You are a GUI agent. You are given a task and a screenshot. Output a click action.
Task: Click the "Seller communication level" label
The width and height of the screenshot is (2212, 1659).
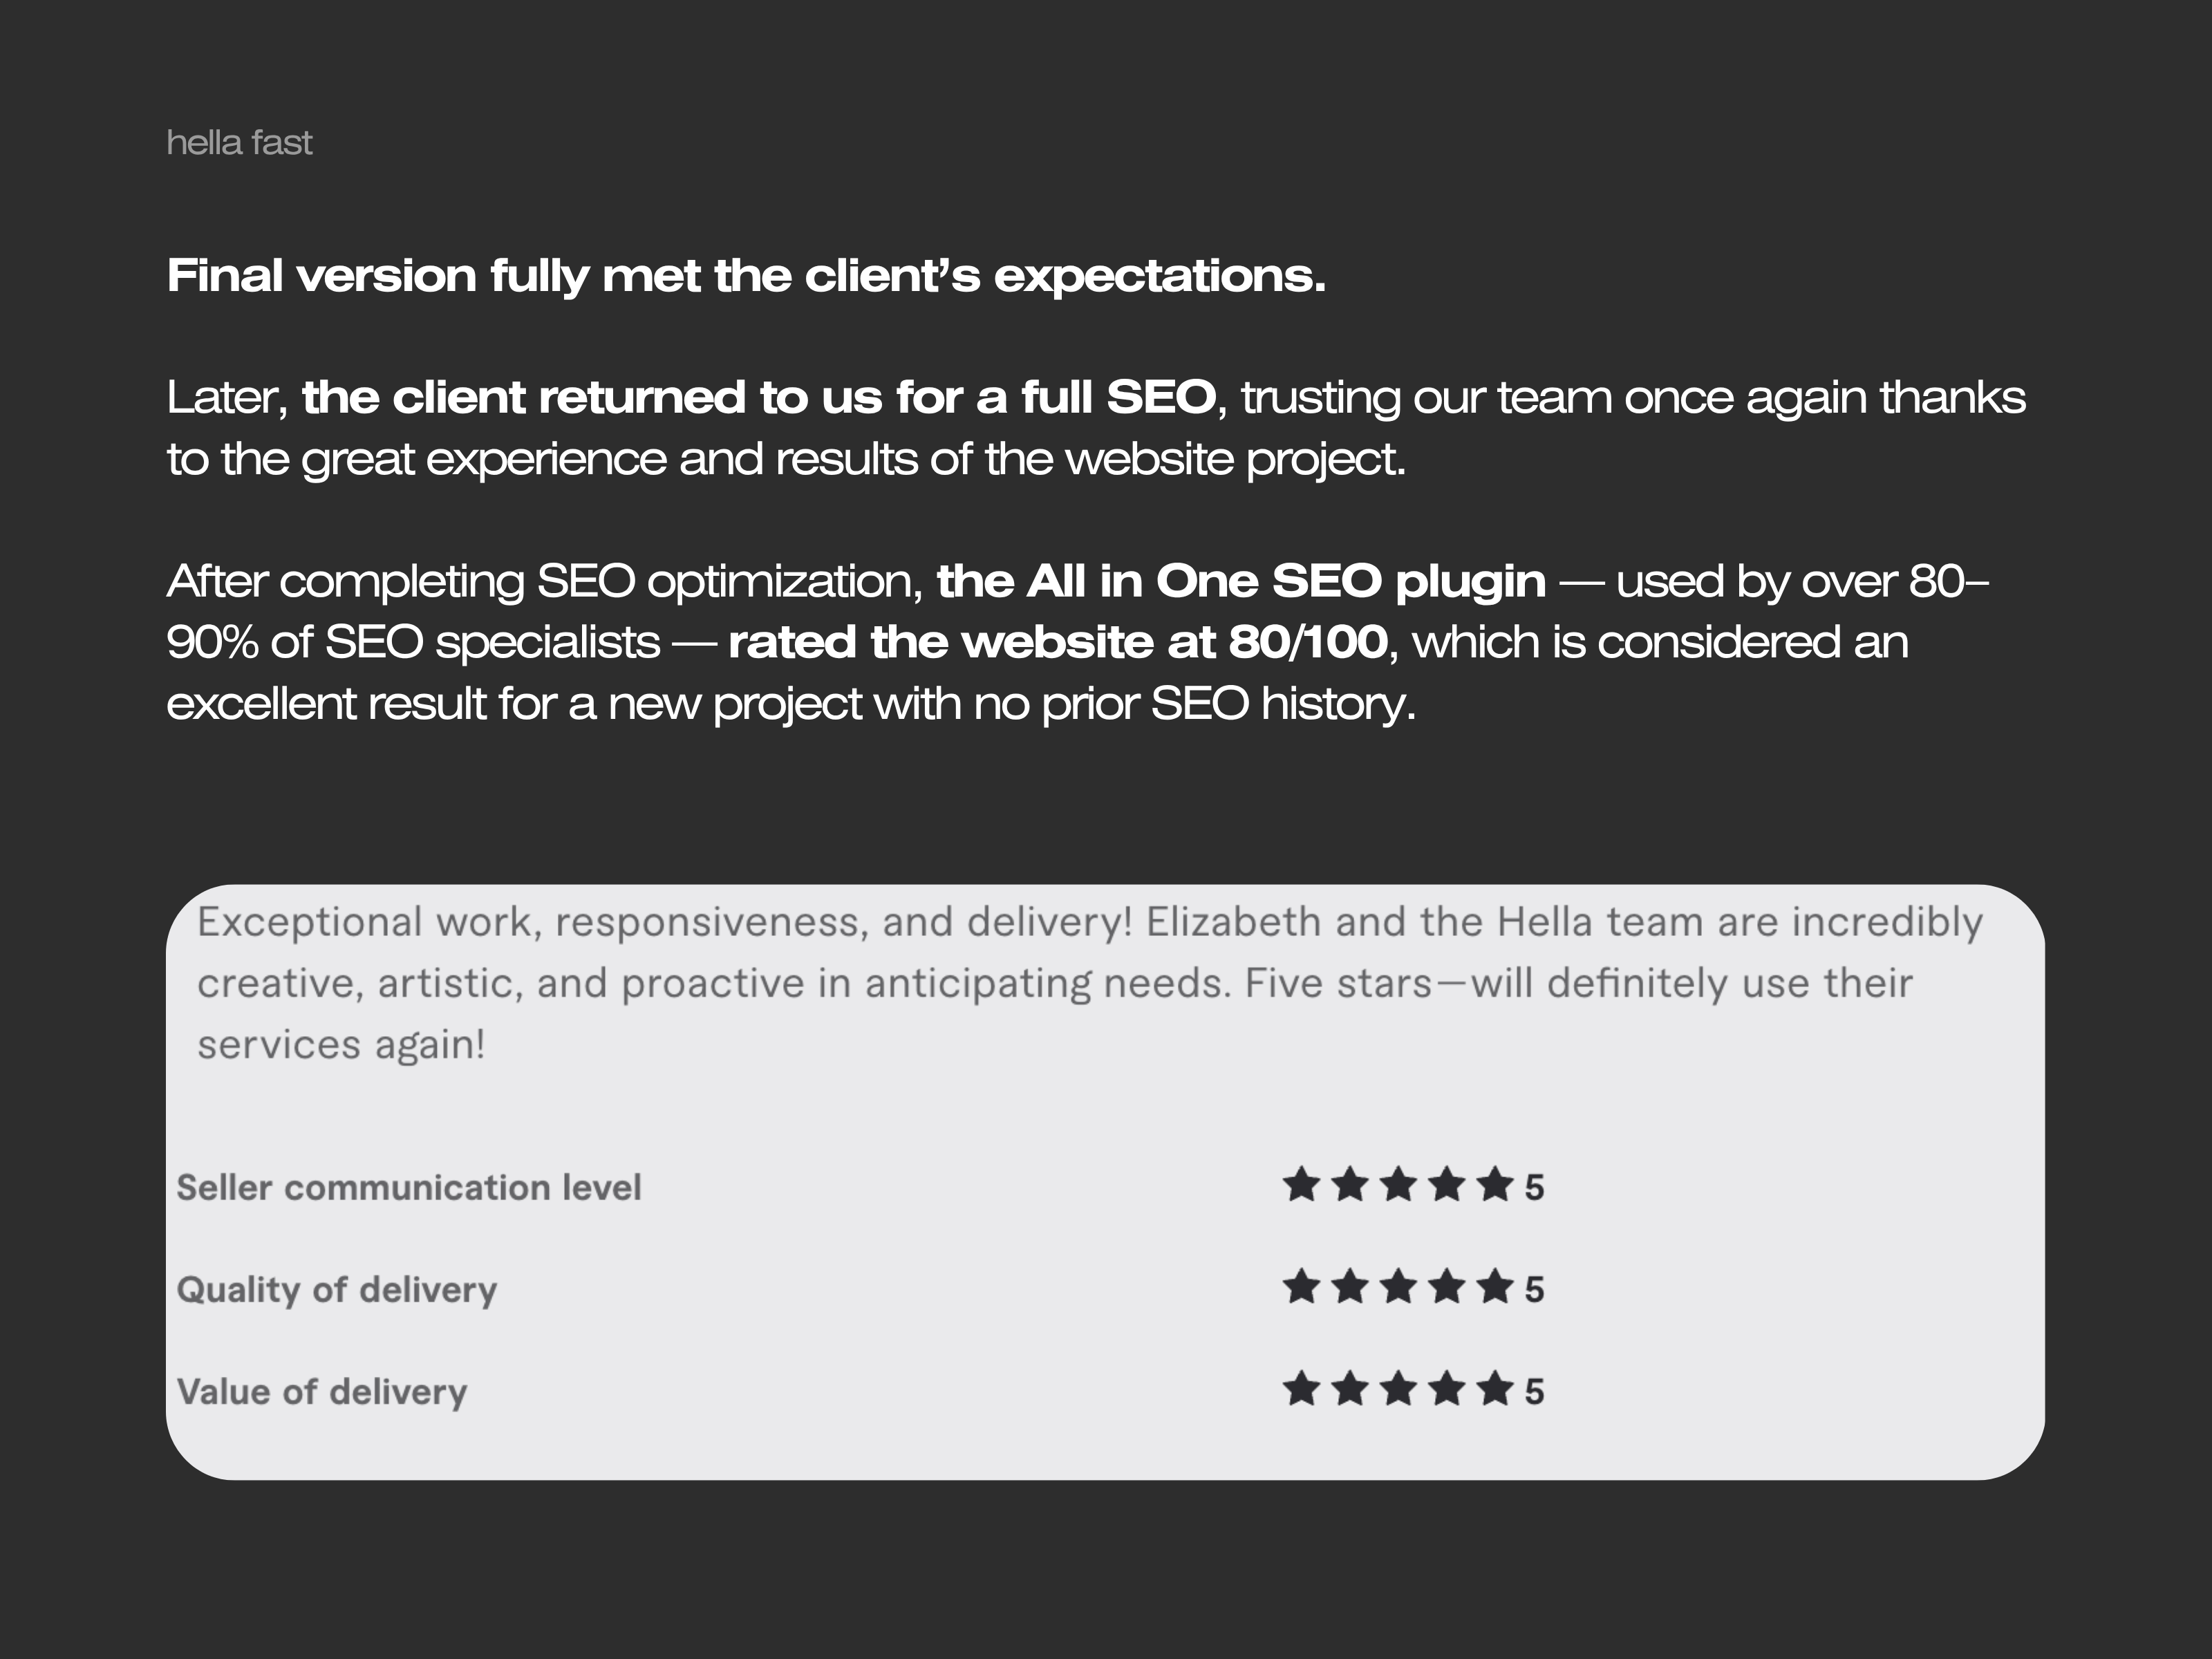[408, 1188]
